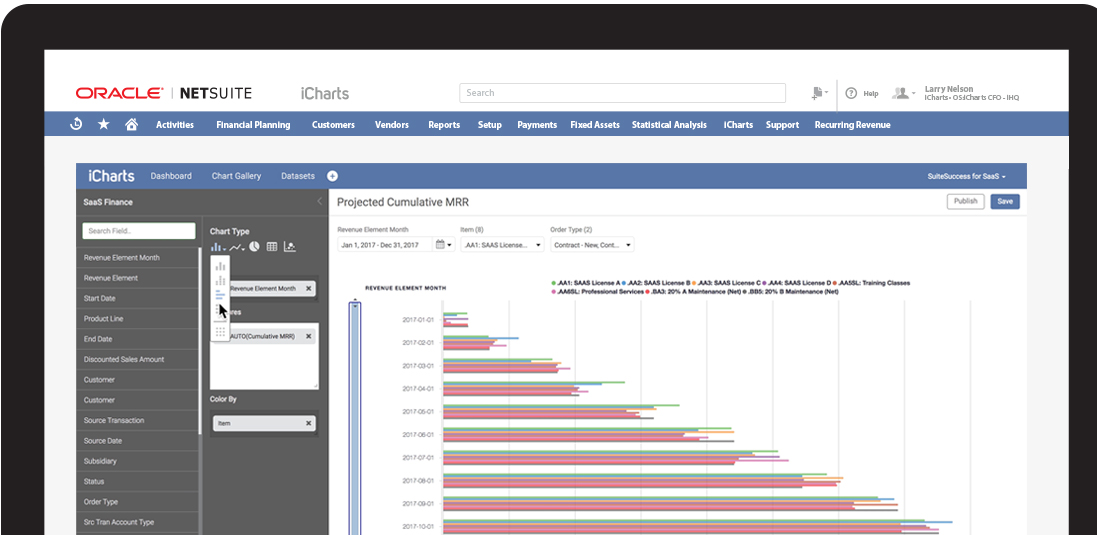Select the table chart type icon
This screenshot has width=1097, height=535.
pos(272,246)
